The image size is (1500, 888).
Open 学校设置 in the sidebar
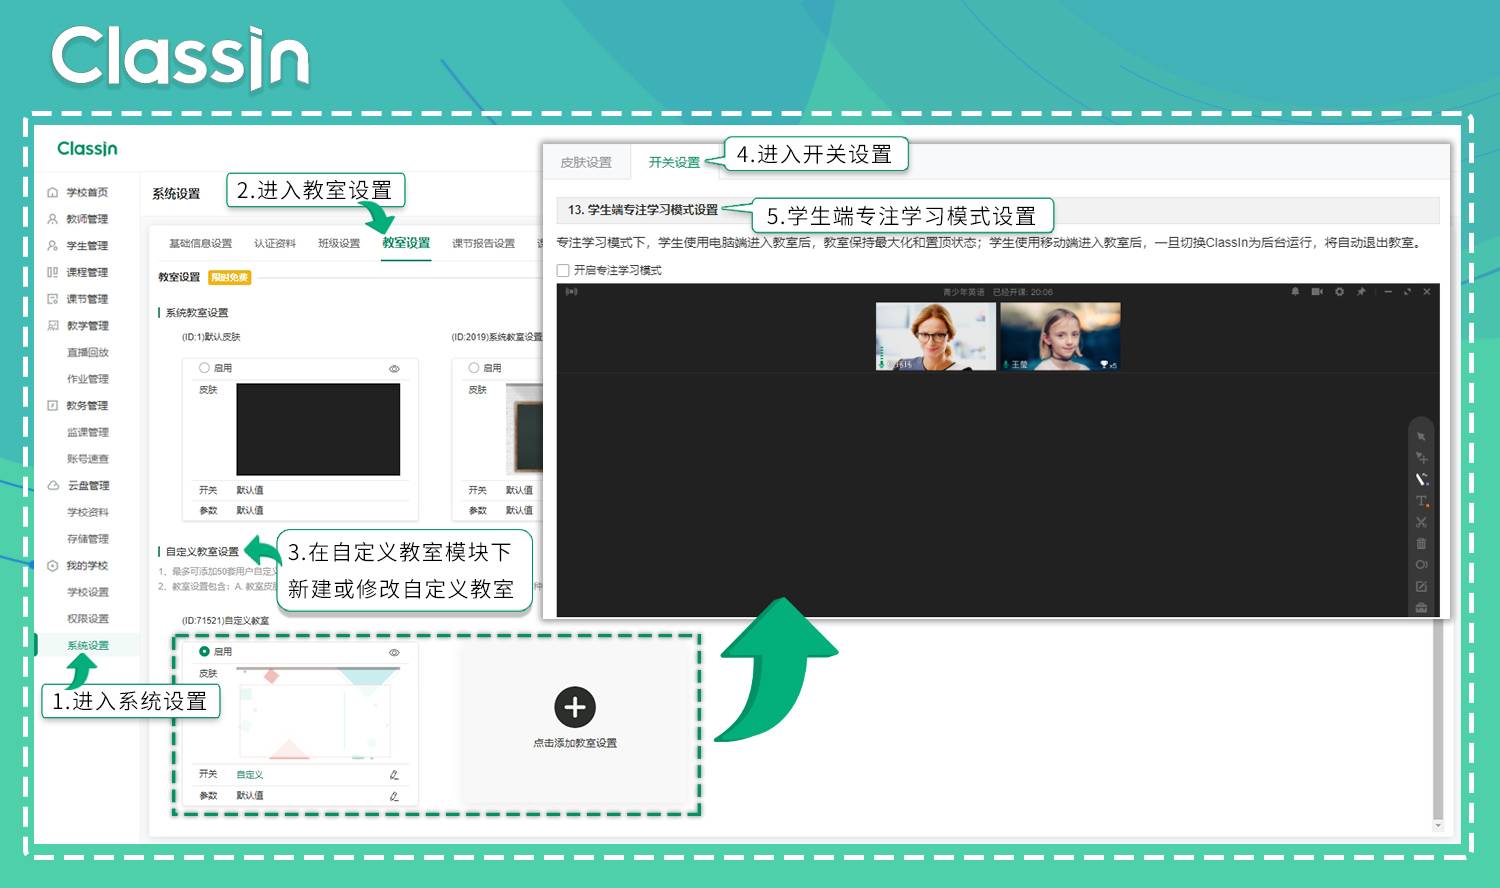(87, 592)
